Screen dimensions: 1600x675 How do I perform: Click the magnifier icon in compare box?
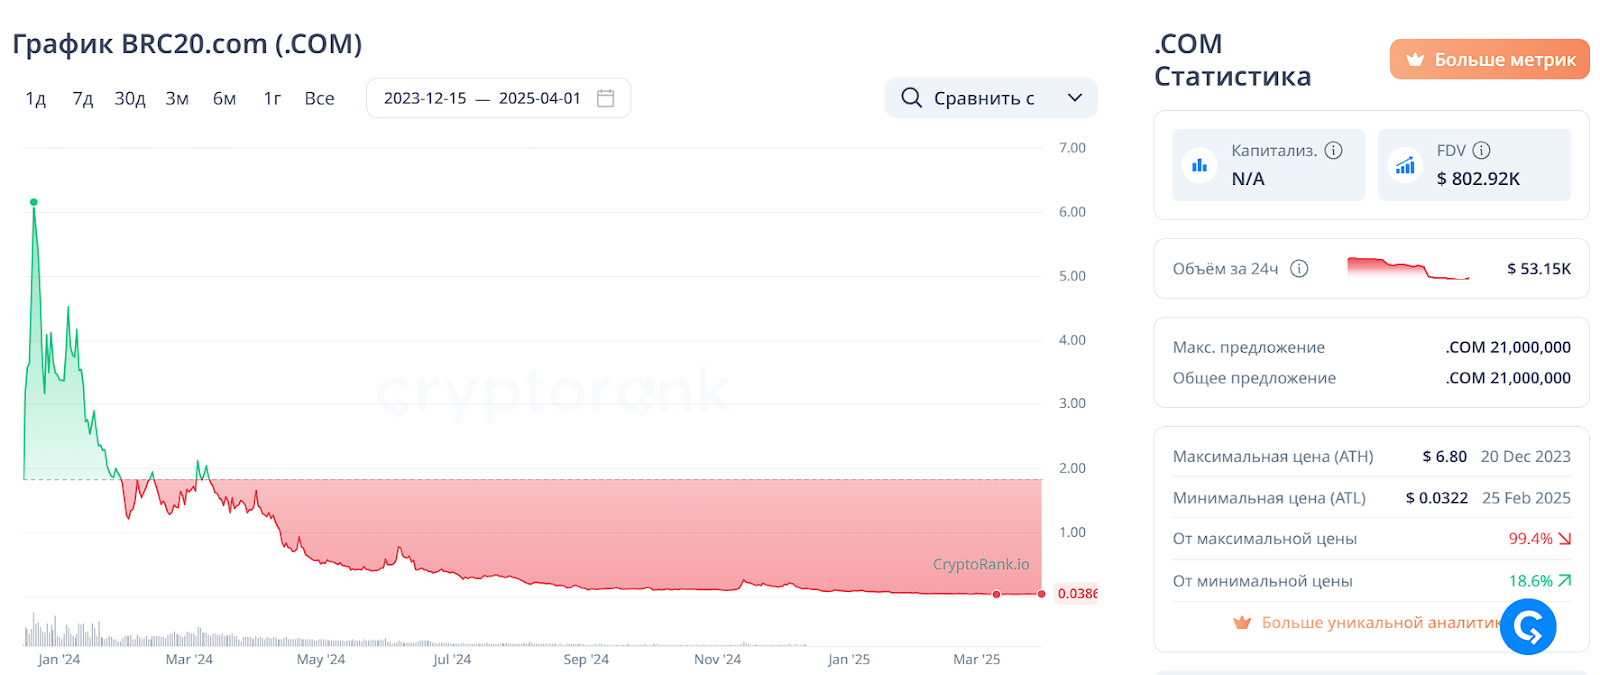[911, 98]
